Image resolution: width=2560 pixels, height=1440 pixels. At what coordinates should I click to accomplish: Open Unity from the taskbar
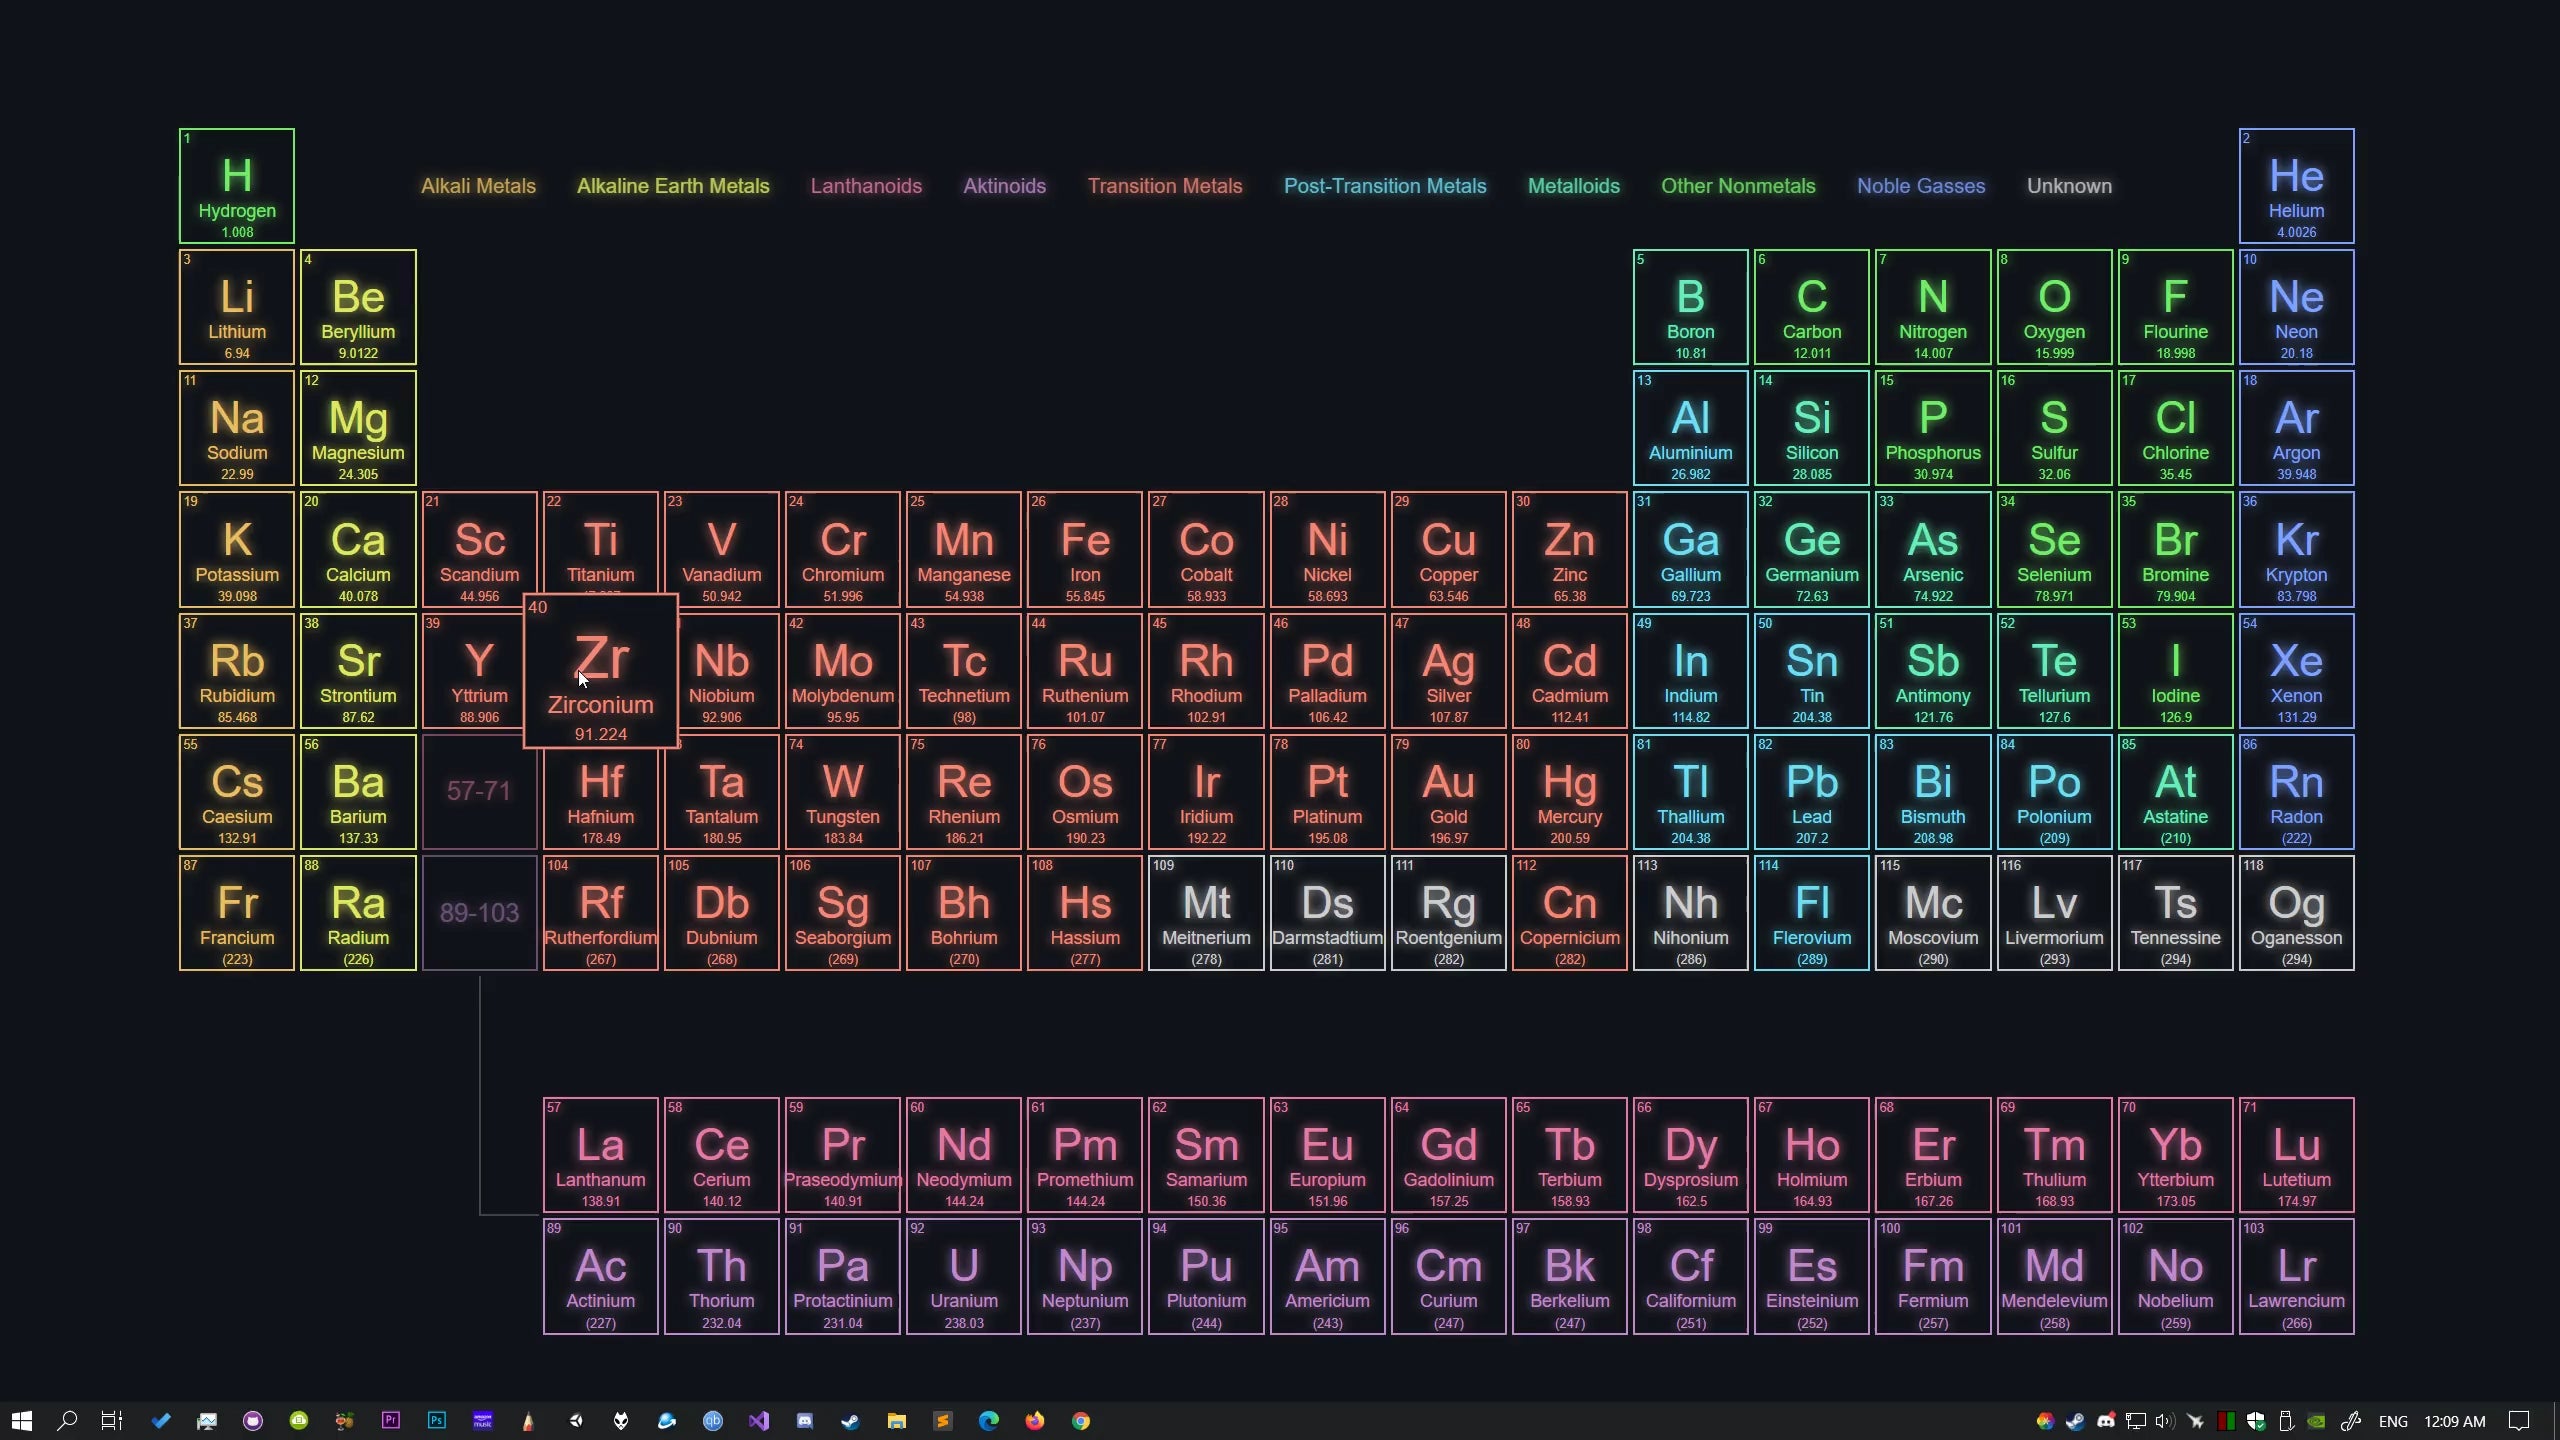pos(575,1420)
